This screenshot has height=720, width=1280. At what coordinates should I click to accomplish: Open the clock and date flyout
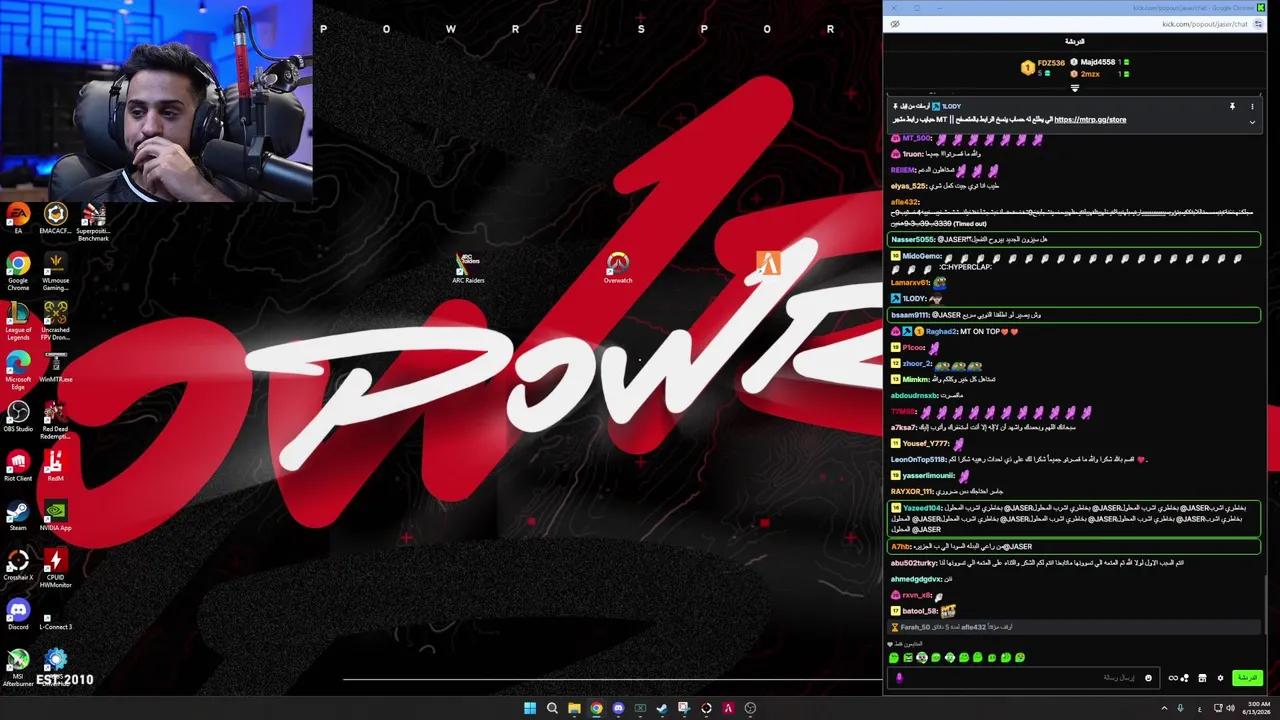click(1259, 708)
